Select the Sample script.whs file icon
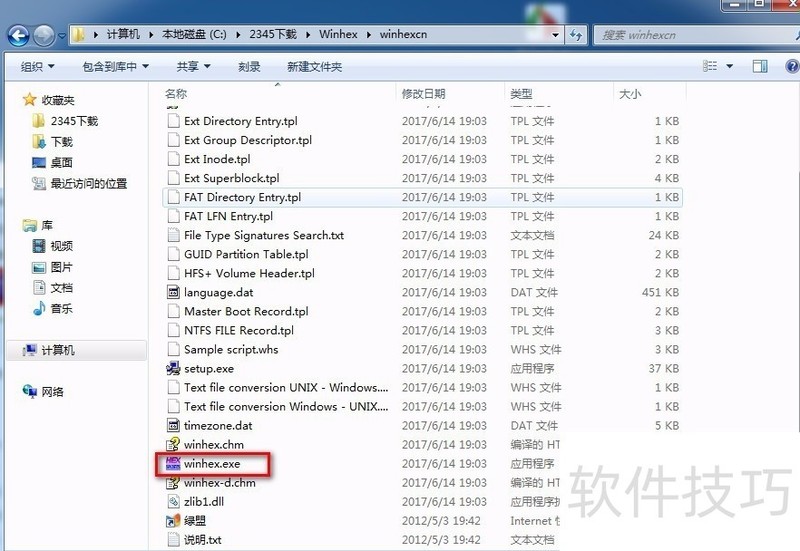 pos(173,349)
